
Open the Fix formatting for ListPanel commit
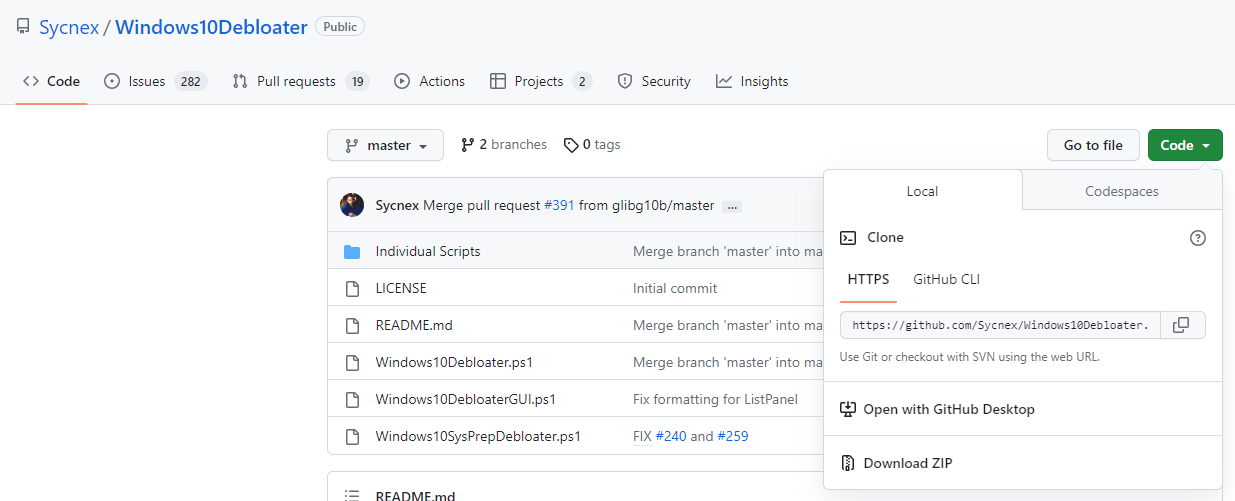[715, 399]
